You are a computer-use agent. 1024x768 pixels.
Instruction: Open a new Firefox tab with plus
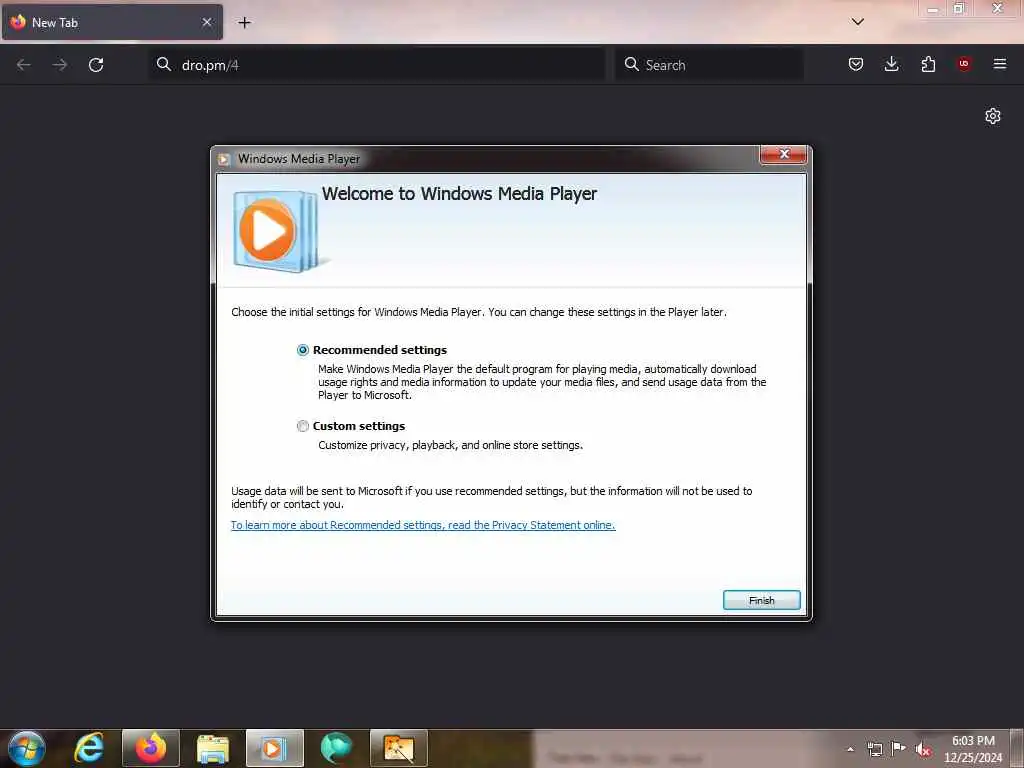[244, 22]
